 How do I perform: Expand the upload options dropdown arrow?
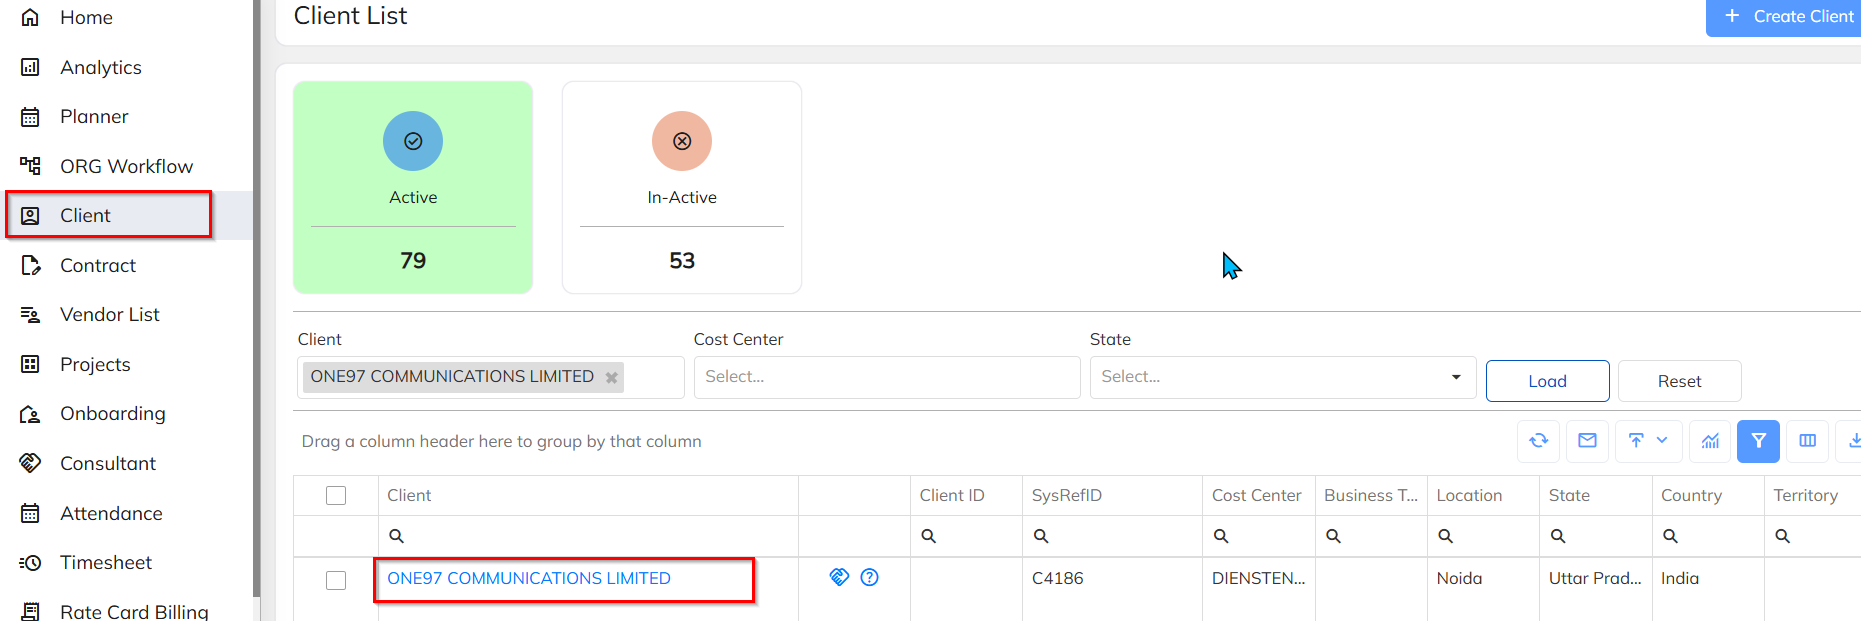click(1662, 441)
